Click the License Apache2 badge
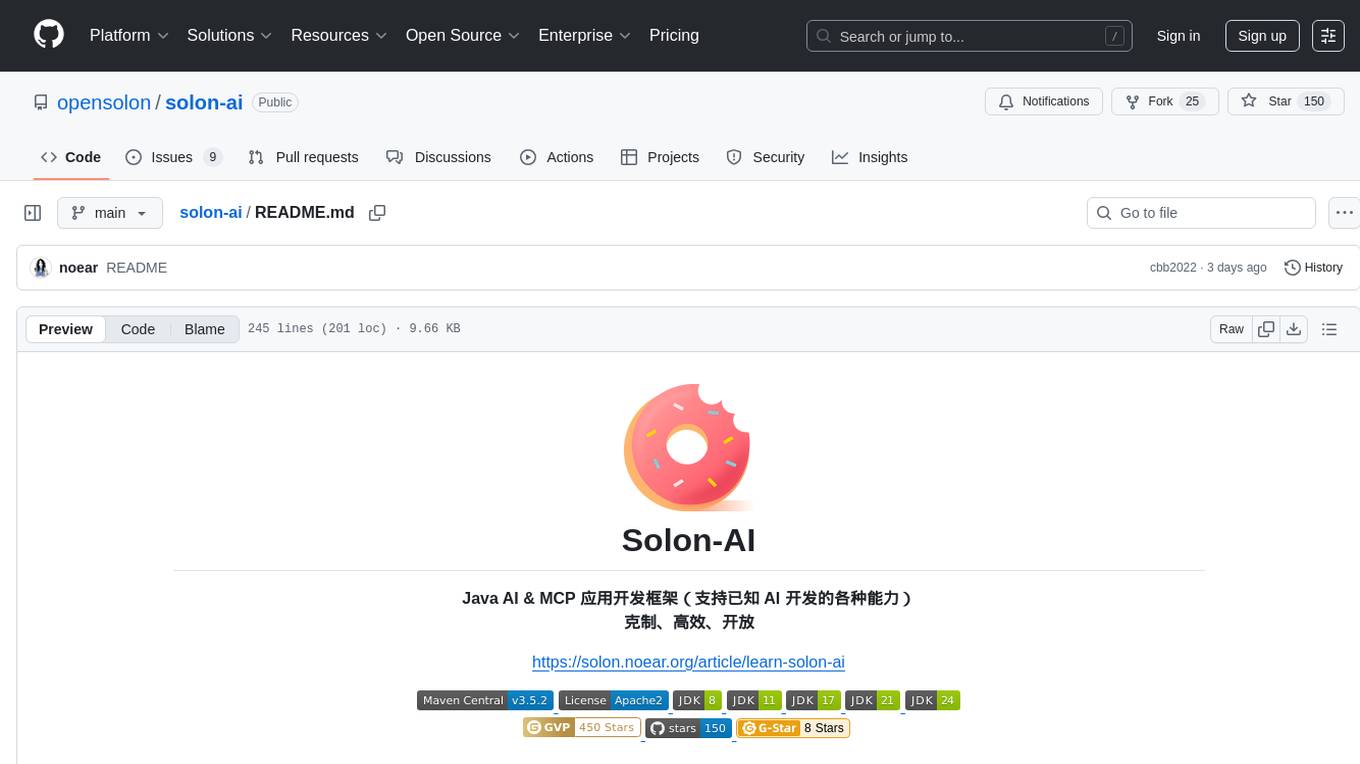The width and height of the screenshot is (1360, 764). pos(613,700)
